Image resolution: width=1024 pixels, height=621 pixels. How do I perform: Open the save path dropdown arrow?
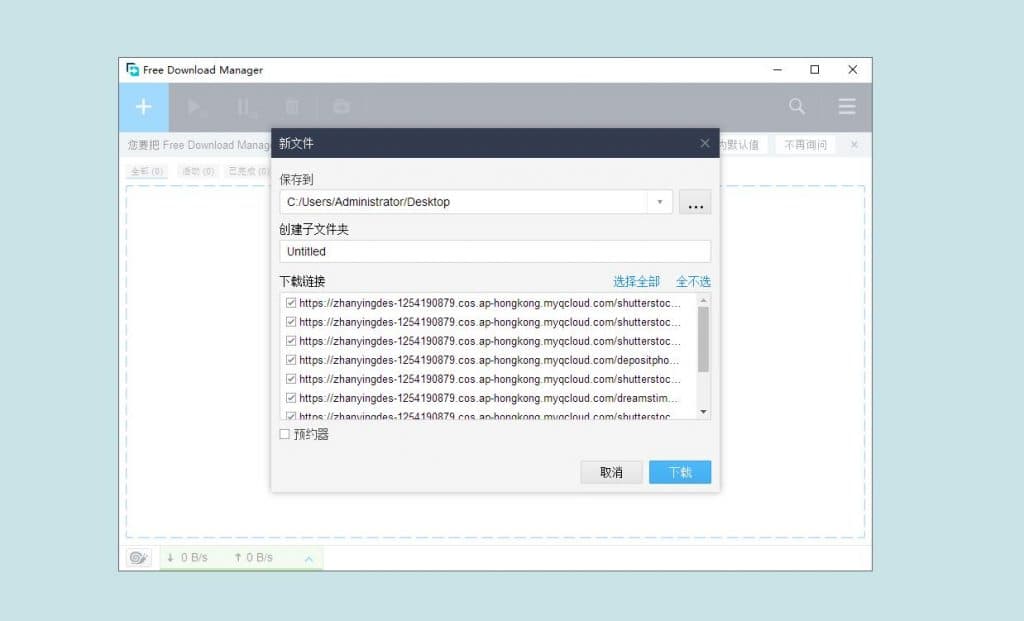(659, 201)
